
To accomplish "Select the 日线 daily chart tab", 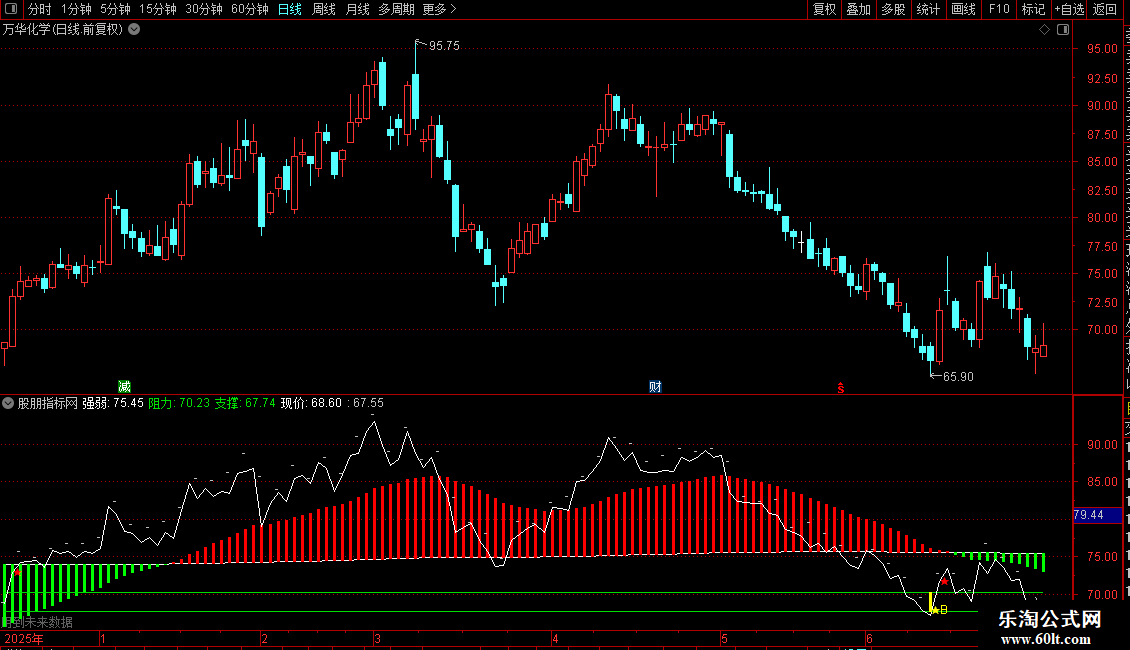I will coord(290,9).
